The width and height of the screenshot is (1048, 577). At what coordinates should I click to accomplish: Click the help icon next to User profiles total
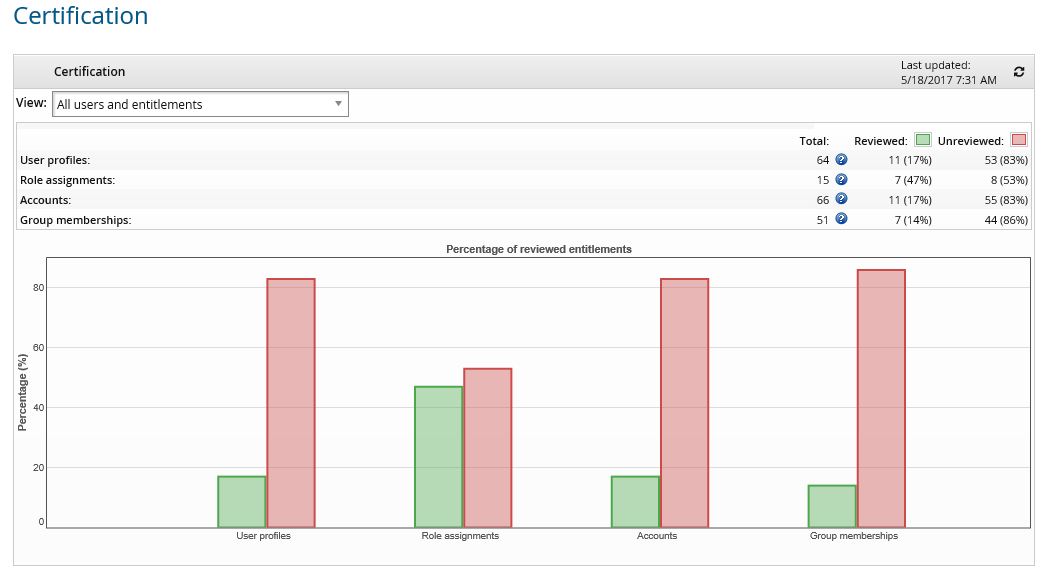pyautogui.click(x=839, y=159)
